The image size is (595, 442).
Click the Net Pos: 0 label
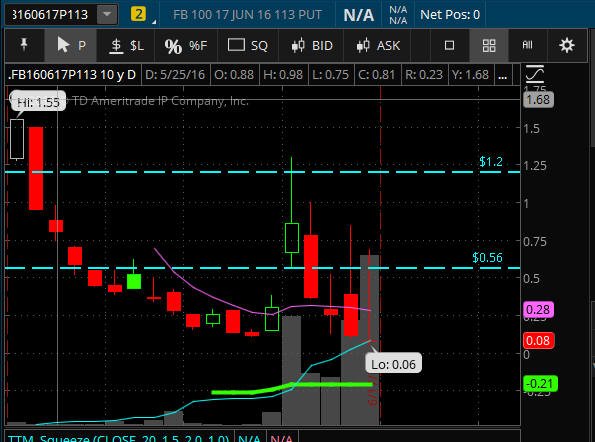[x=450, y=15]
